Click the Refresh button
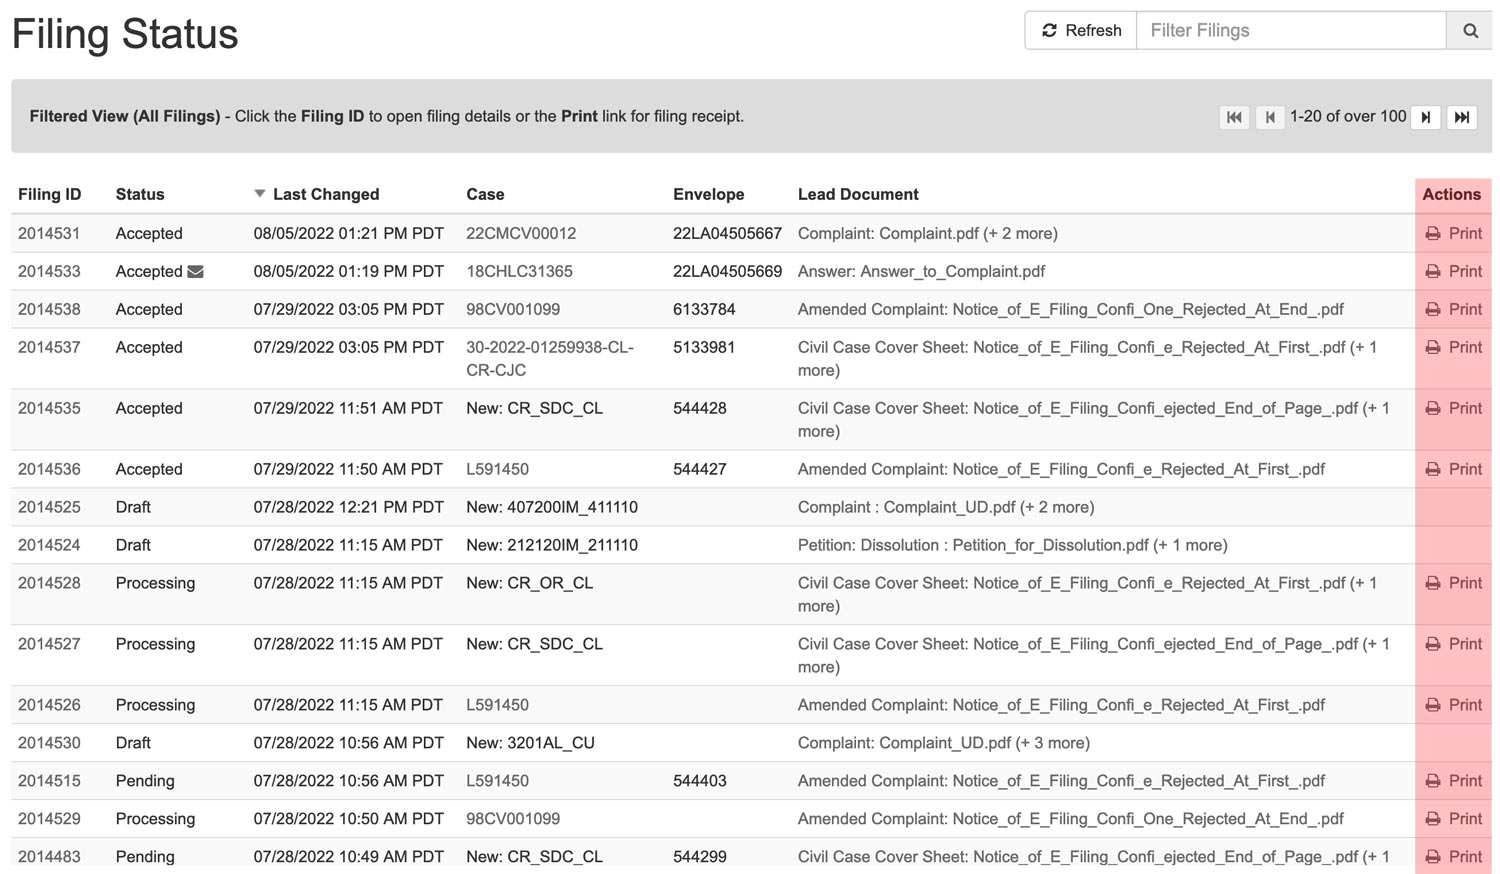Viewport: 1500px width, 874px height. [1081, 30]
